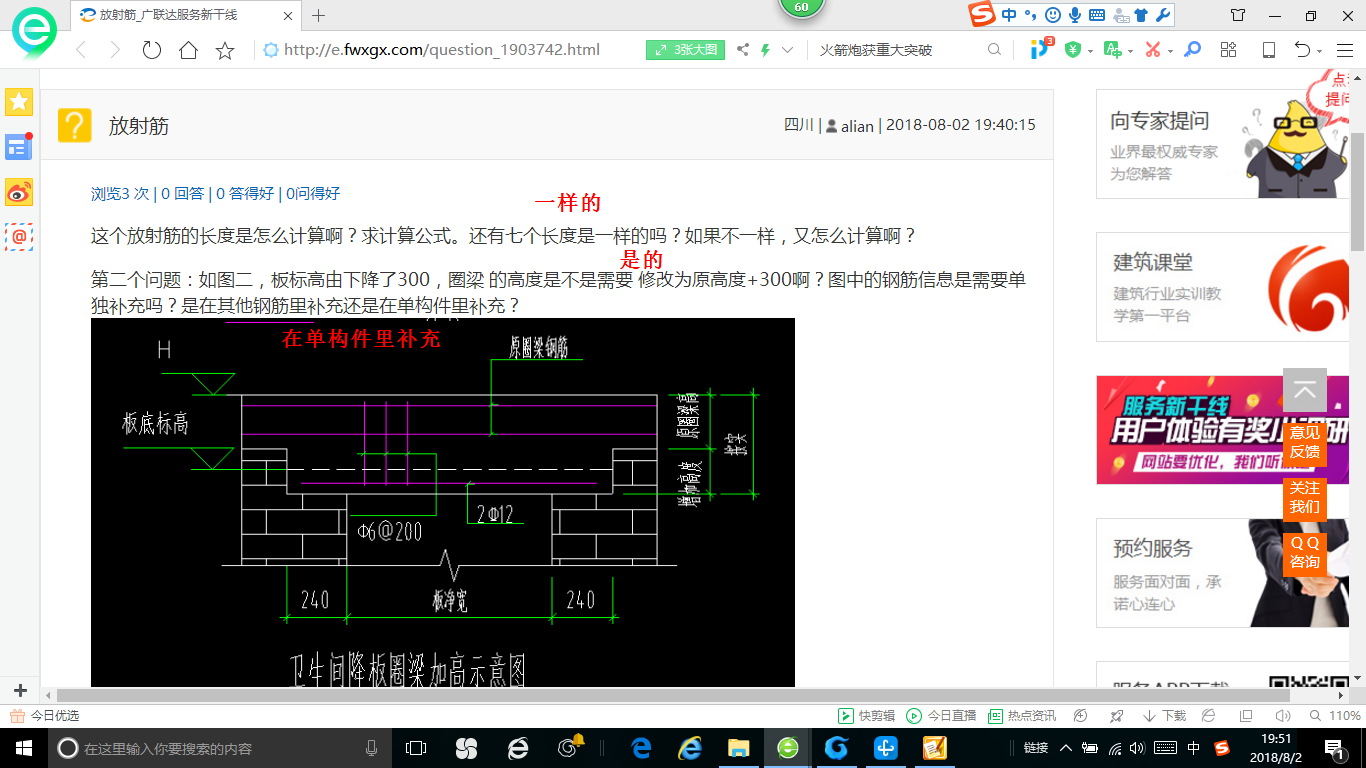Screen dimensions: 1366x768
Task: Click the mobile phone mode icon
Action: click(x=1269, y=50)
